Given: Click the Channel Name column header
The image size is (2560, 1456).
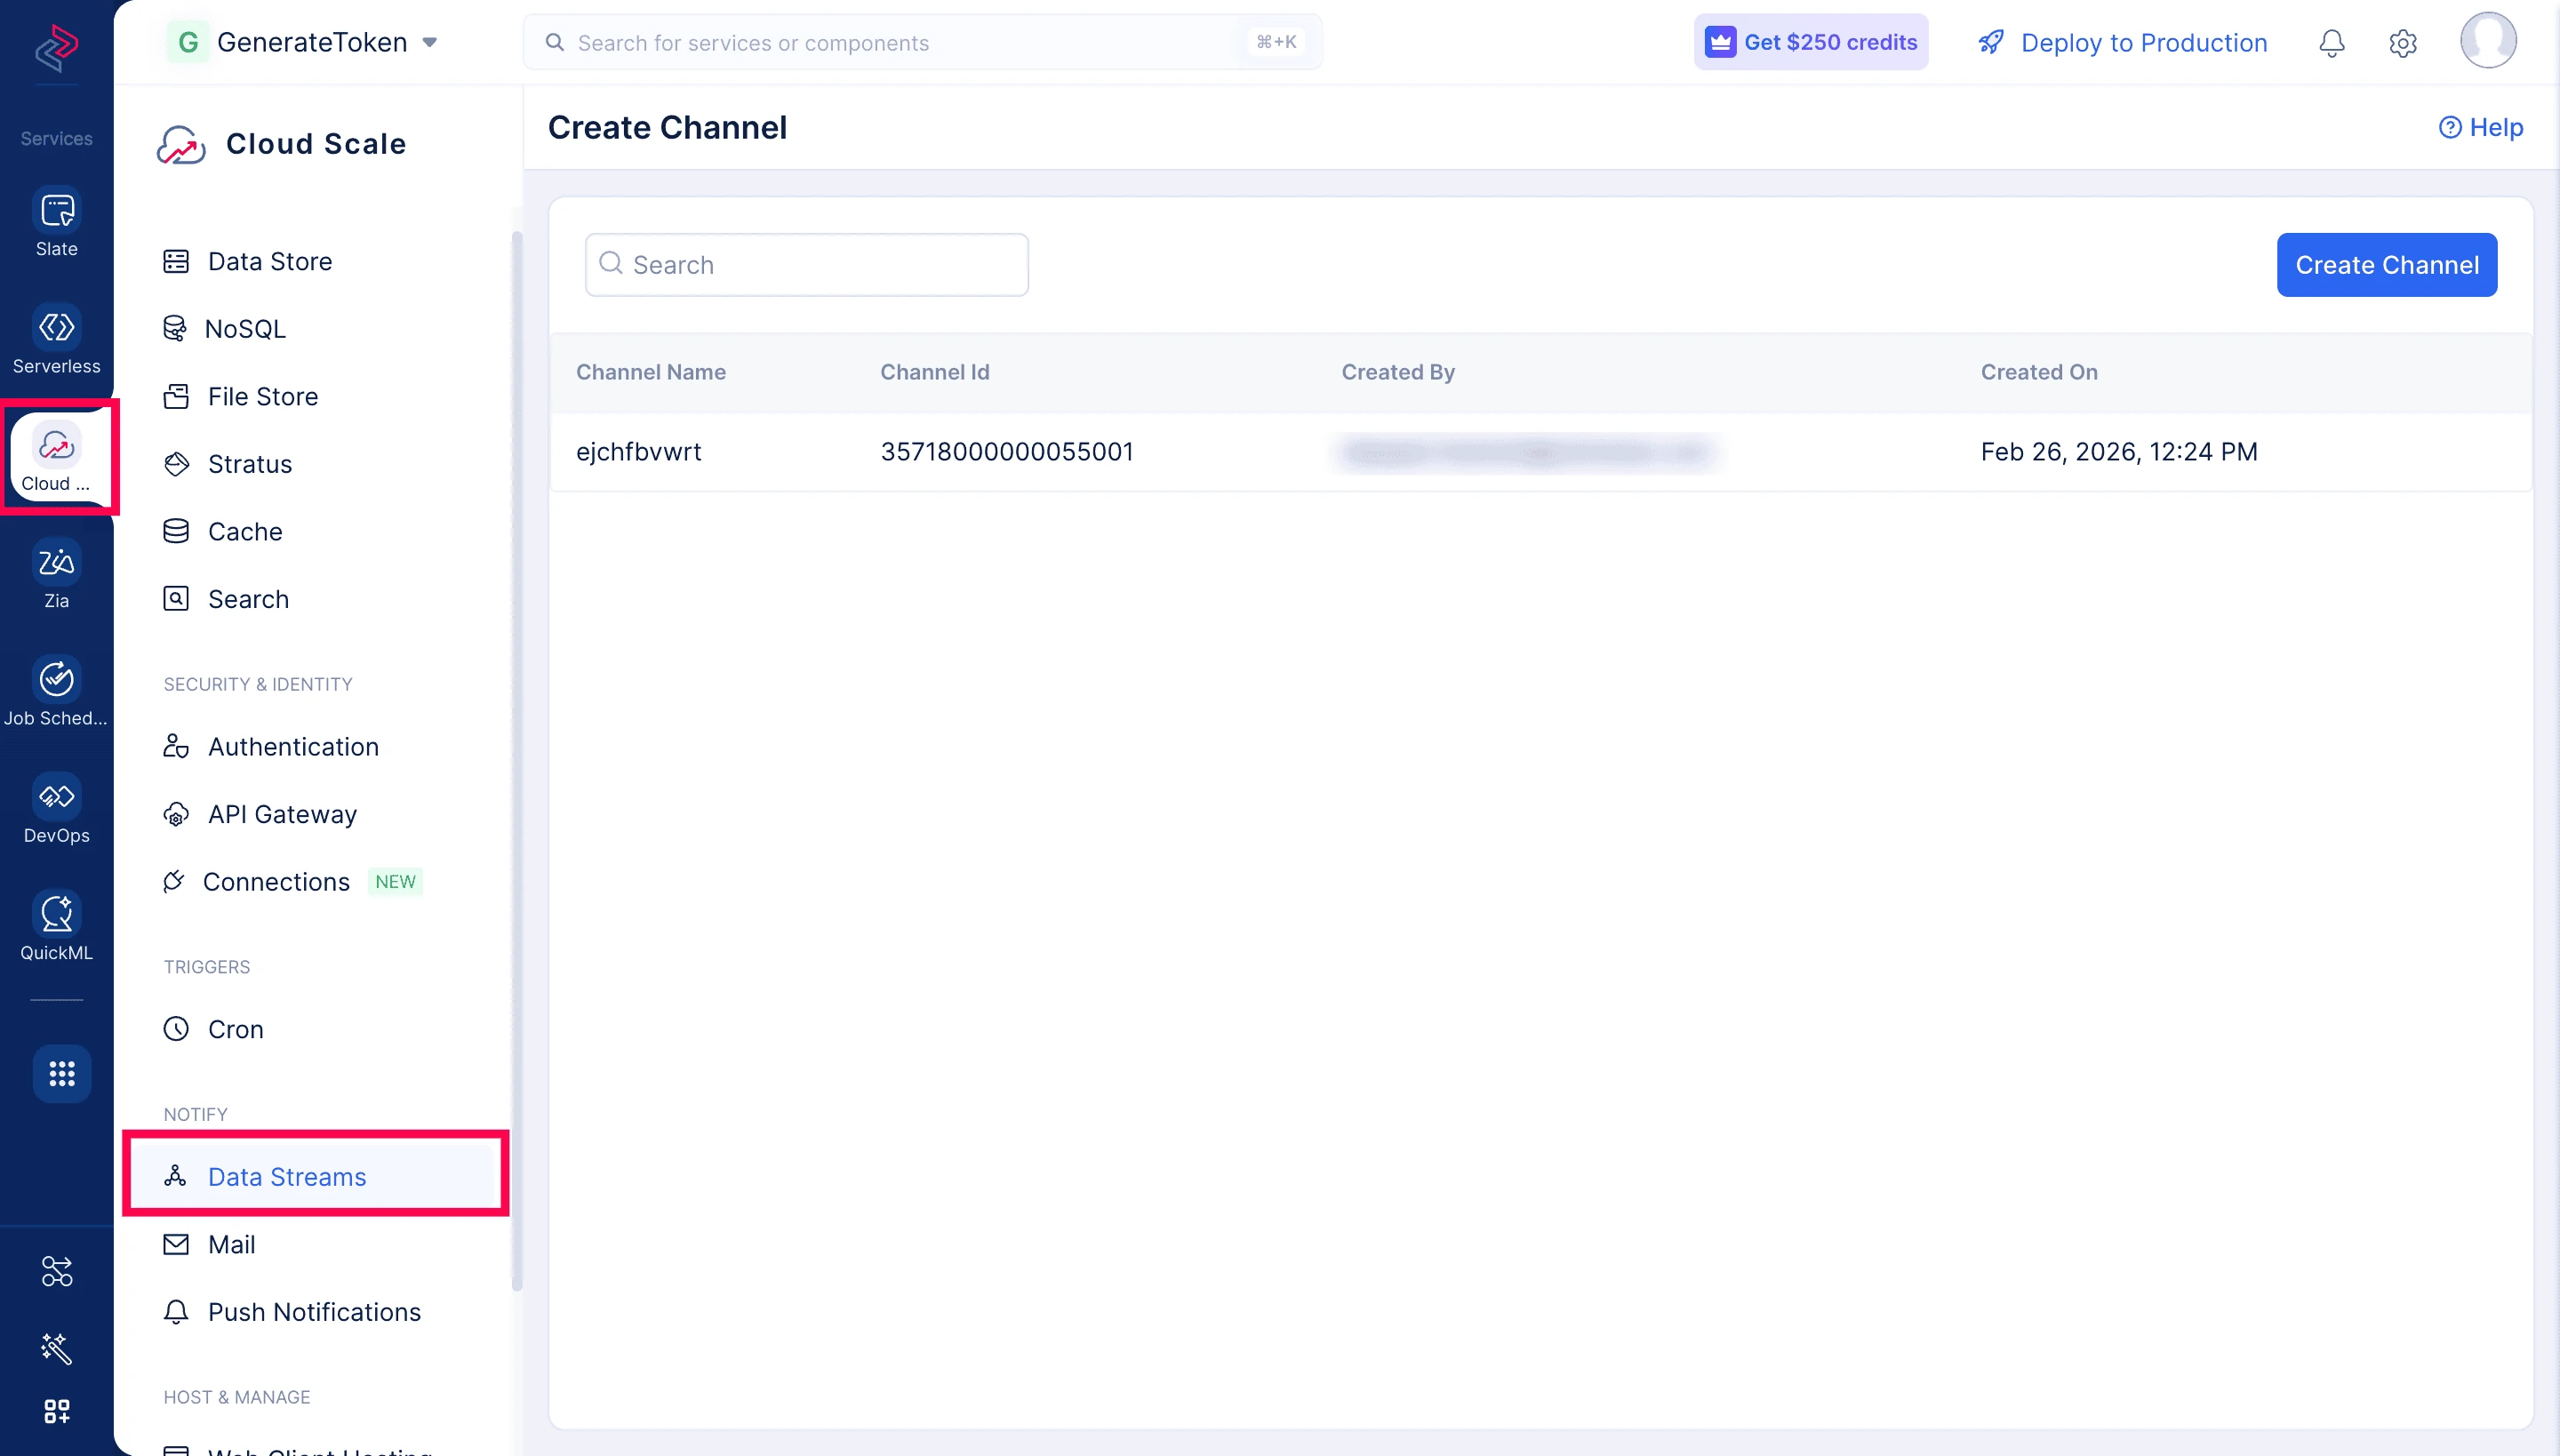Looking at the screenshot, I should [x=650, y=372].
